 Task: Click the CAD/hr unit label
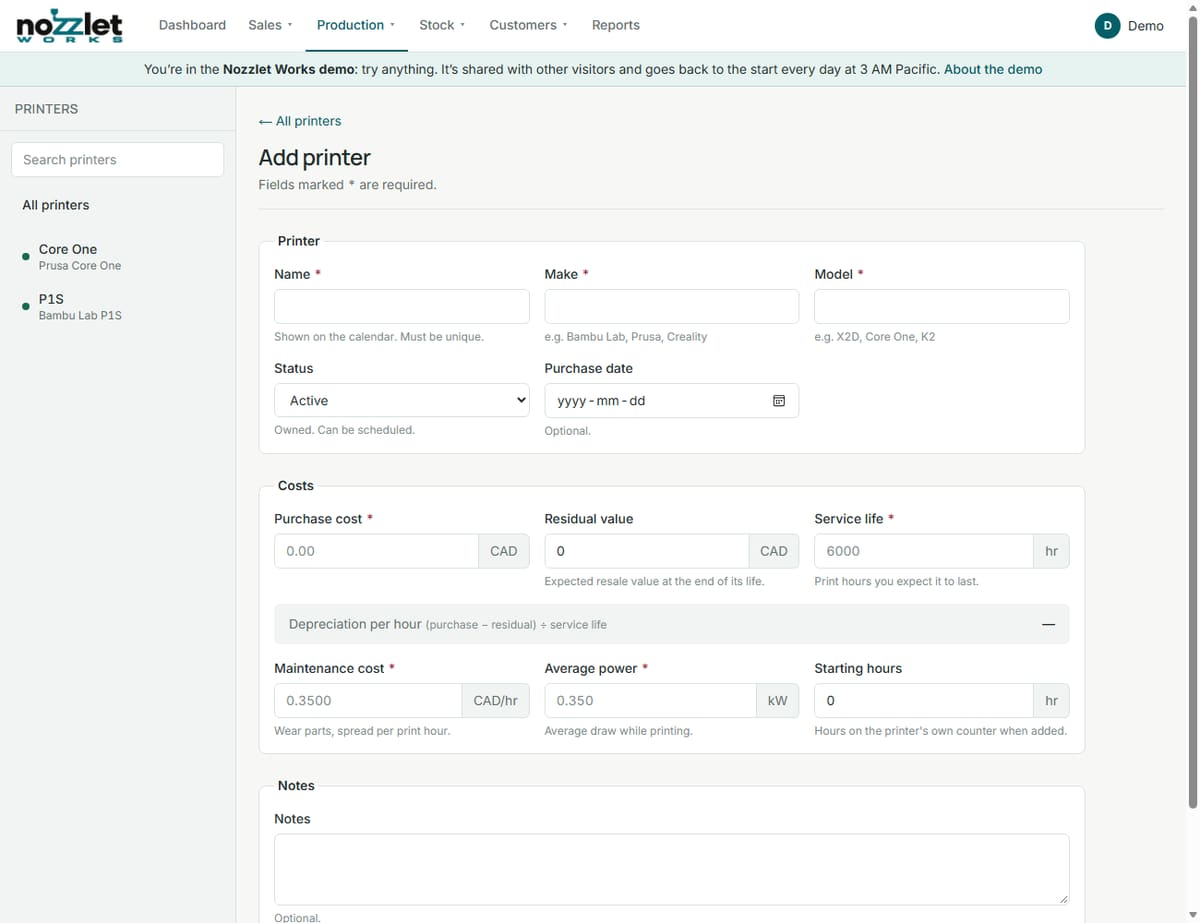[x=495, y=701]
